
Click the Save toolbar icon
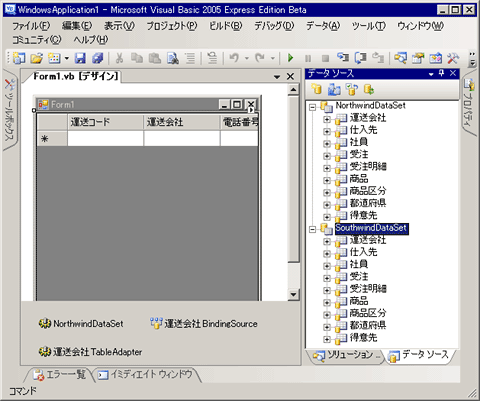pos(80,58)
